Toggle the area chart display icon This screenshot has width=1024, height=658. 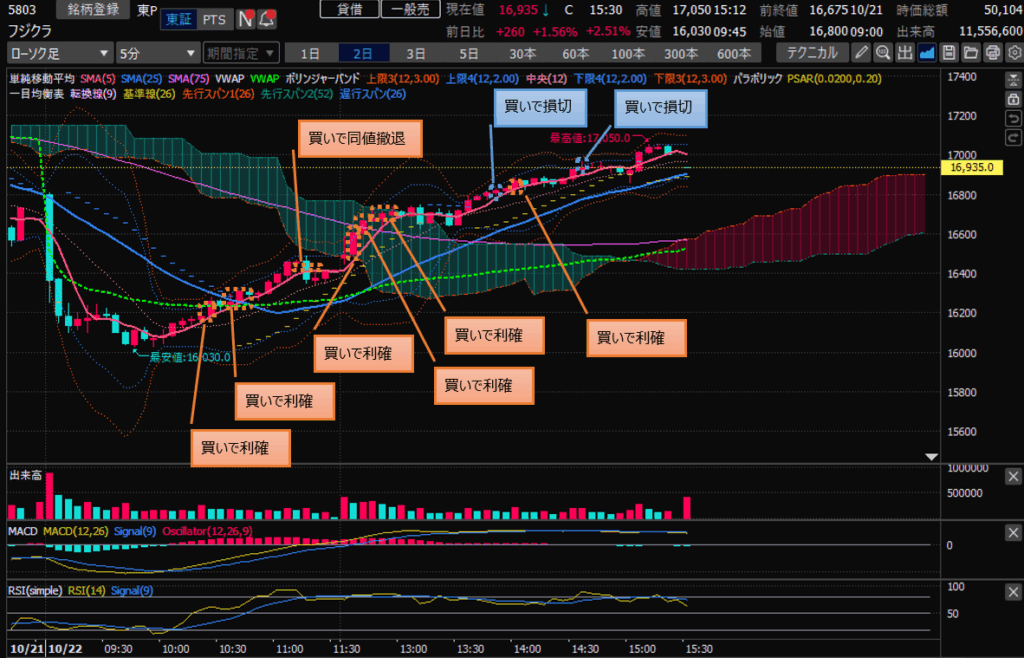(925, 52)
